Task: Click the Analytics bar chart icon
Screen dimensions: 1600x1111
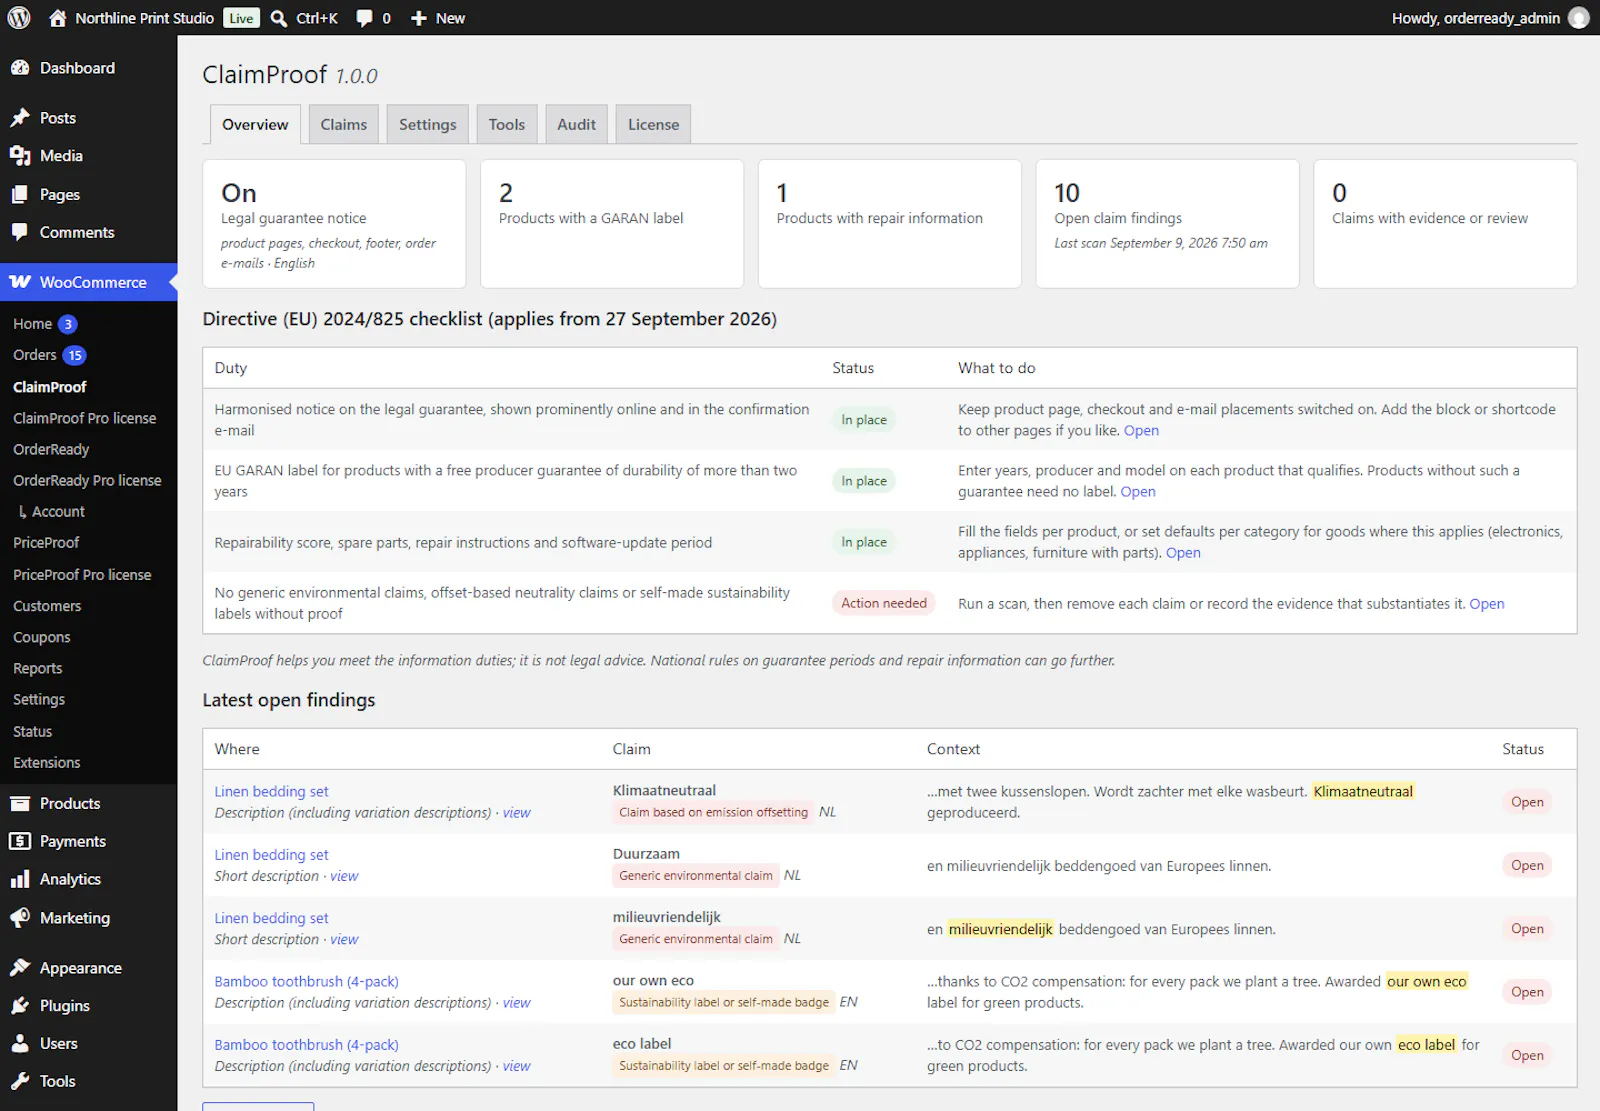Action: pos(20,879)
